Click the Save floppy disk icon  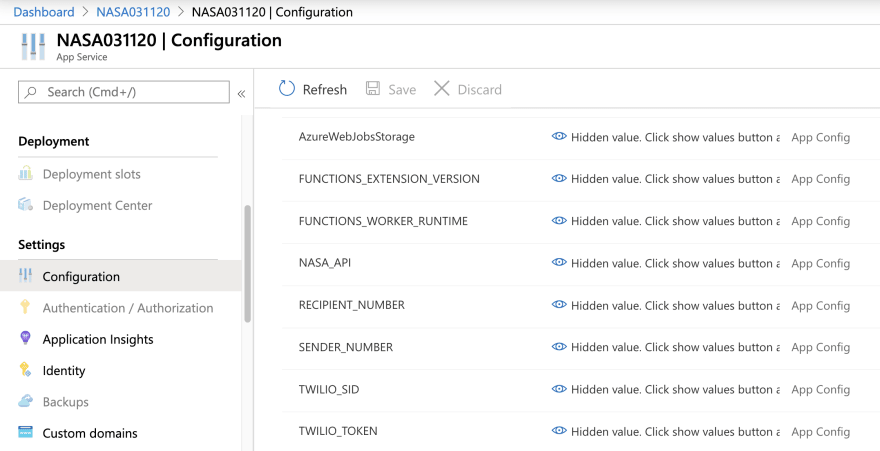click(x=373, y=89)
